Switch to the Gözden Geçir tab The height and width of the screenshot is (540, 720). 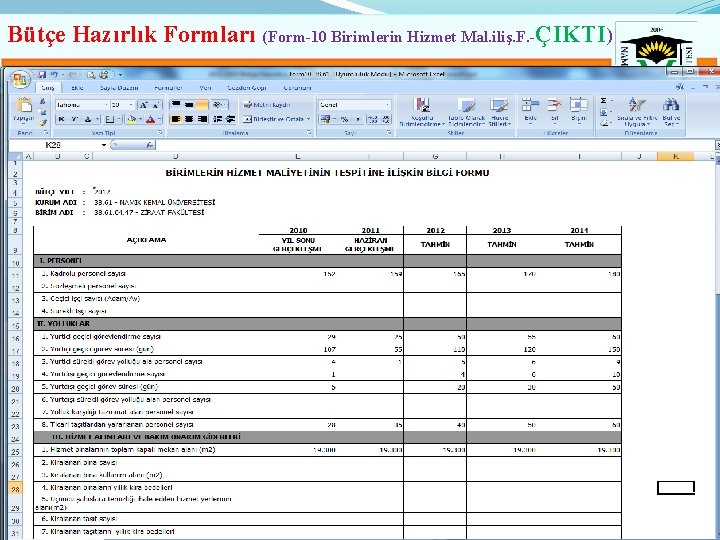click(247, 88)
